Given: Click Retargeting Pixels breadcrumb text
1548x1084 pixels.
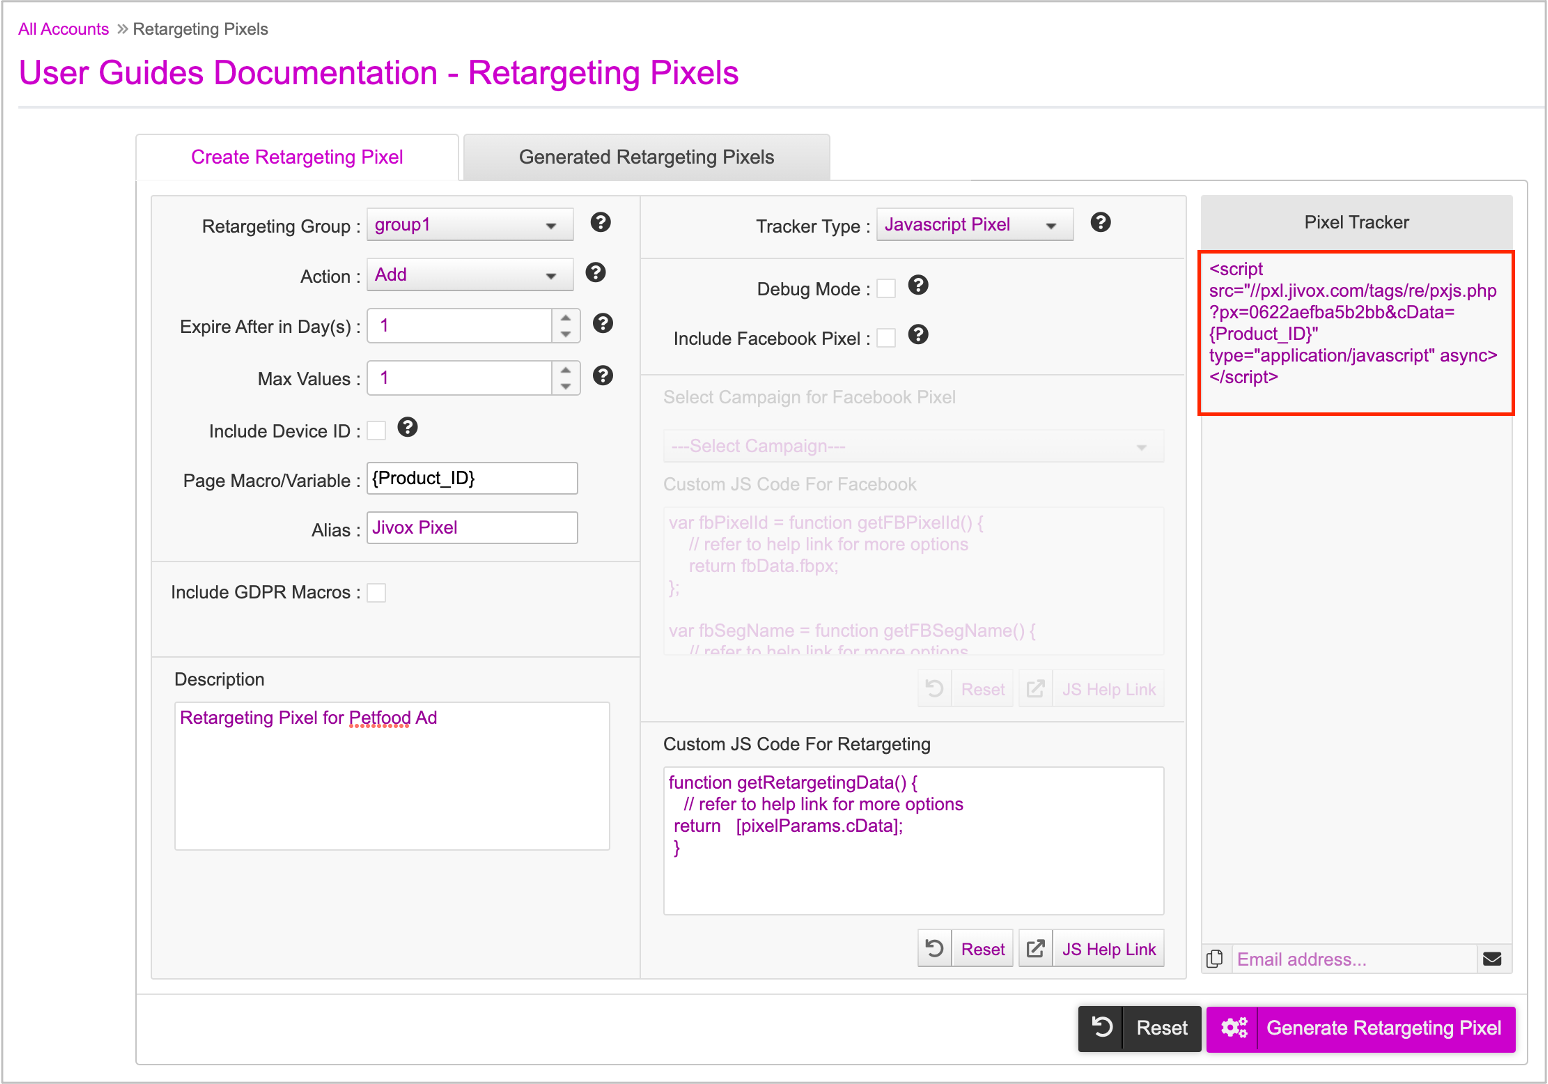Looking at the screenshot, I should tap(200, 29).
